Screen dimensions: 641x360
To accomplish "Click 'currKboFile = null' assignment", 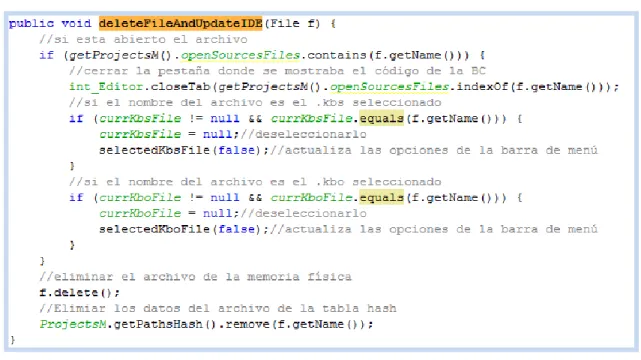I will coord(166,213).
